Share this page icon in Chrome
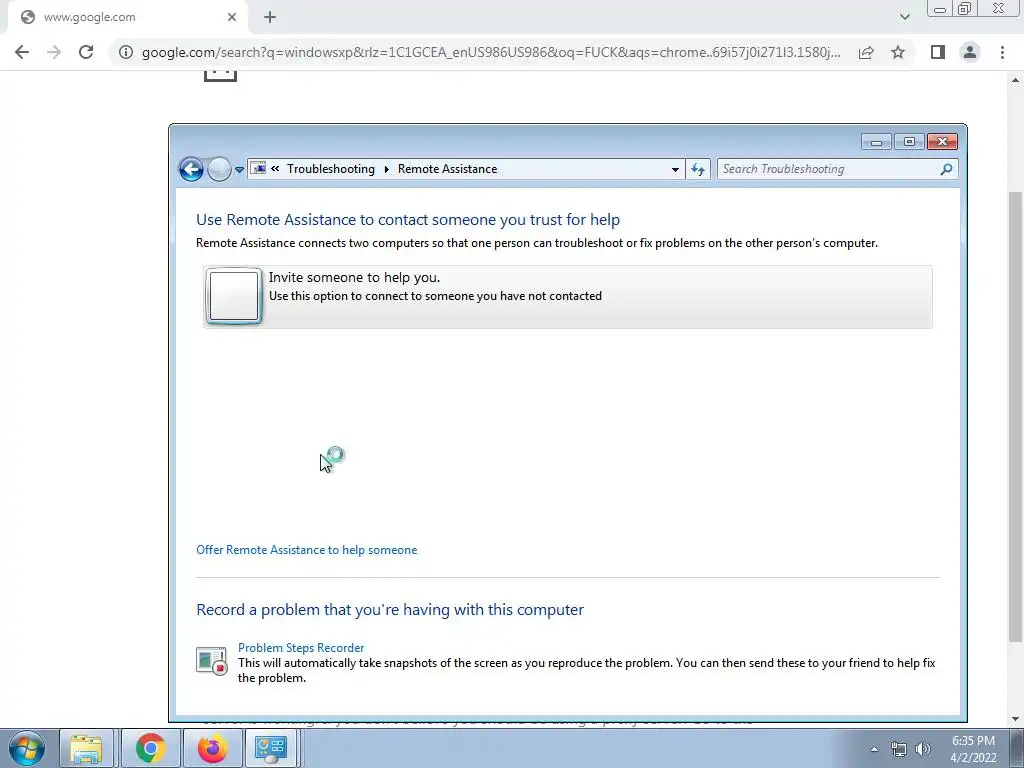Screen dimensions: 1024x768 (866, 52)
